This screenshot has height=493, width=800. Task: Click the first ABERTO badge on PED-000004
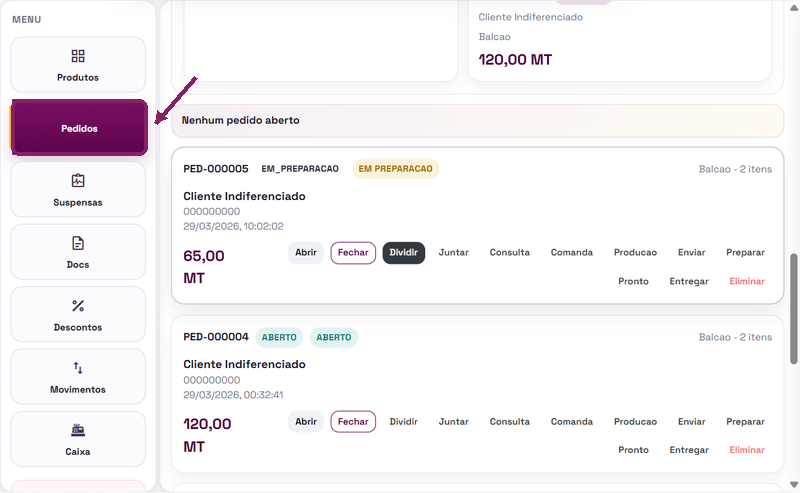(x=279, y=337)
